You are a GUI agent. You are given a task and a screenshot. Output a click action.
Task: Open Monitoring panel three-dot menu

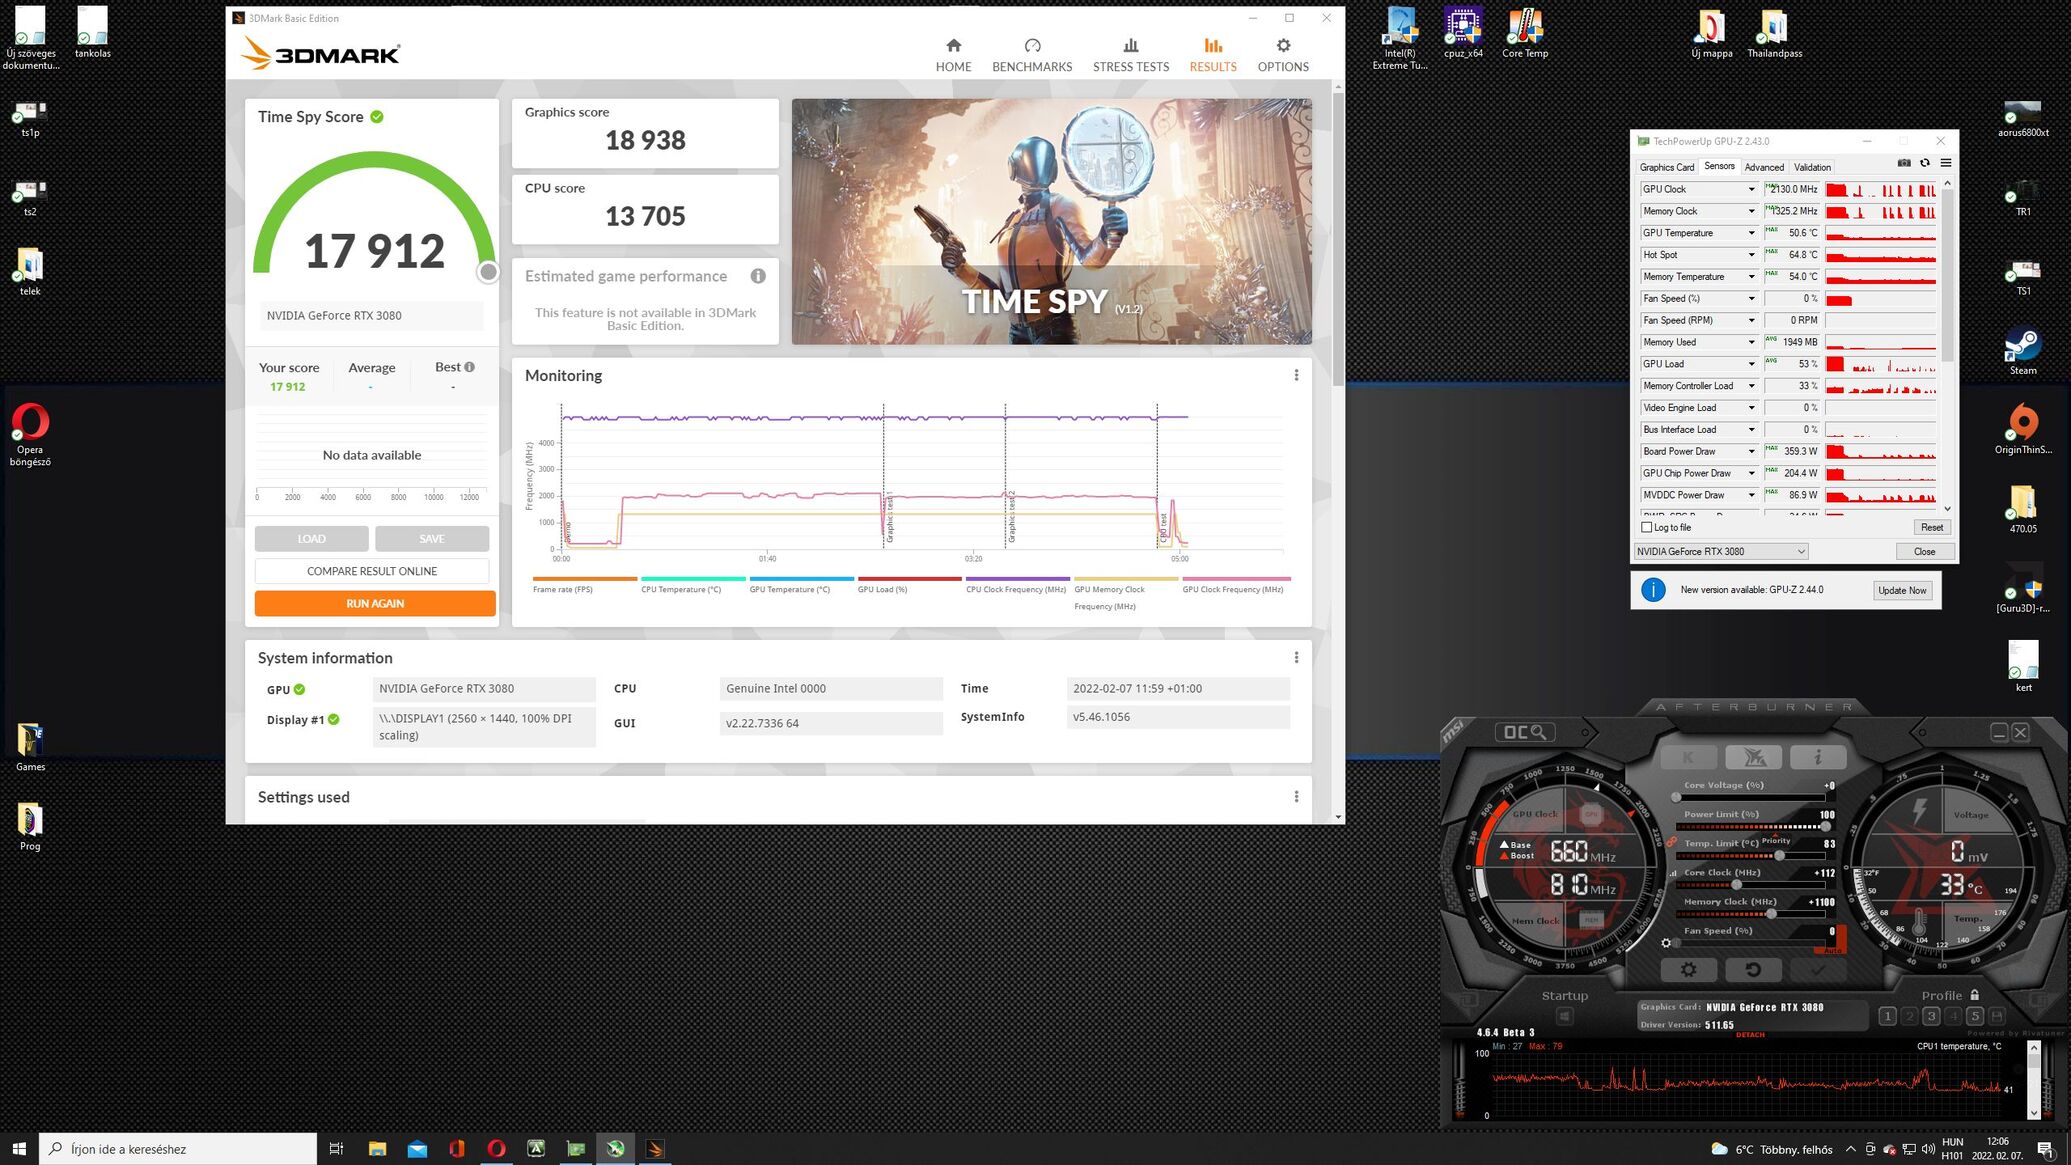tap(1296, 375)
